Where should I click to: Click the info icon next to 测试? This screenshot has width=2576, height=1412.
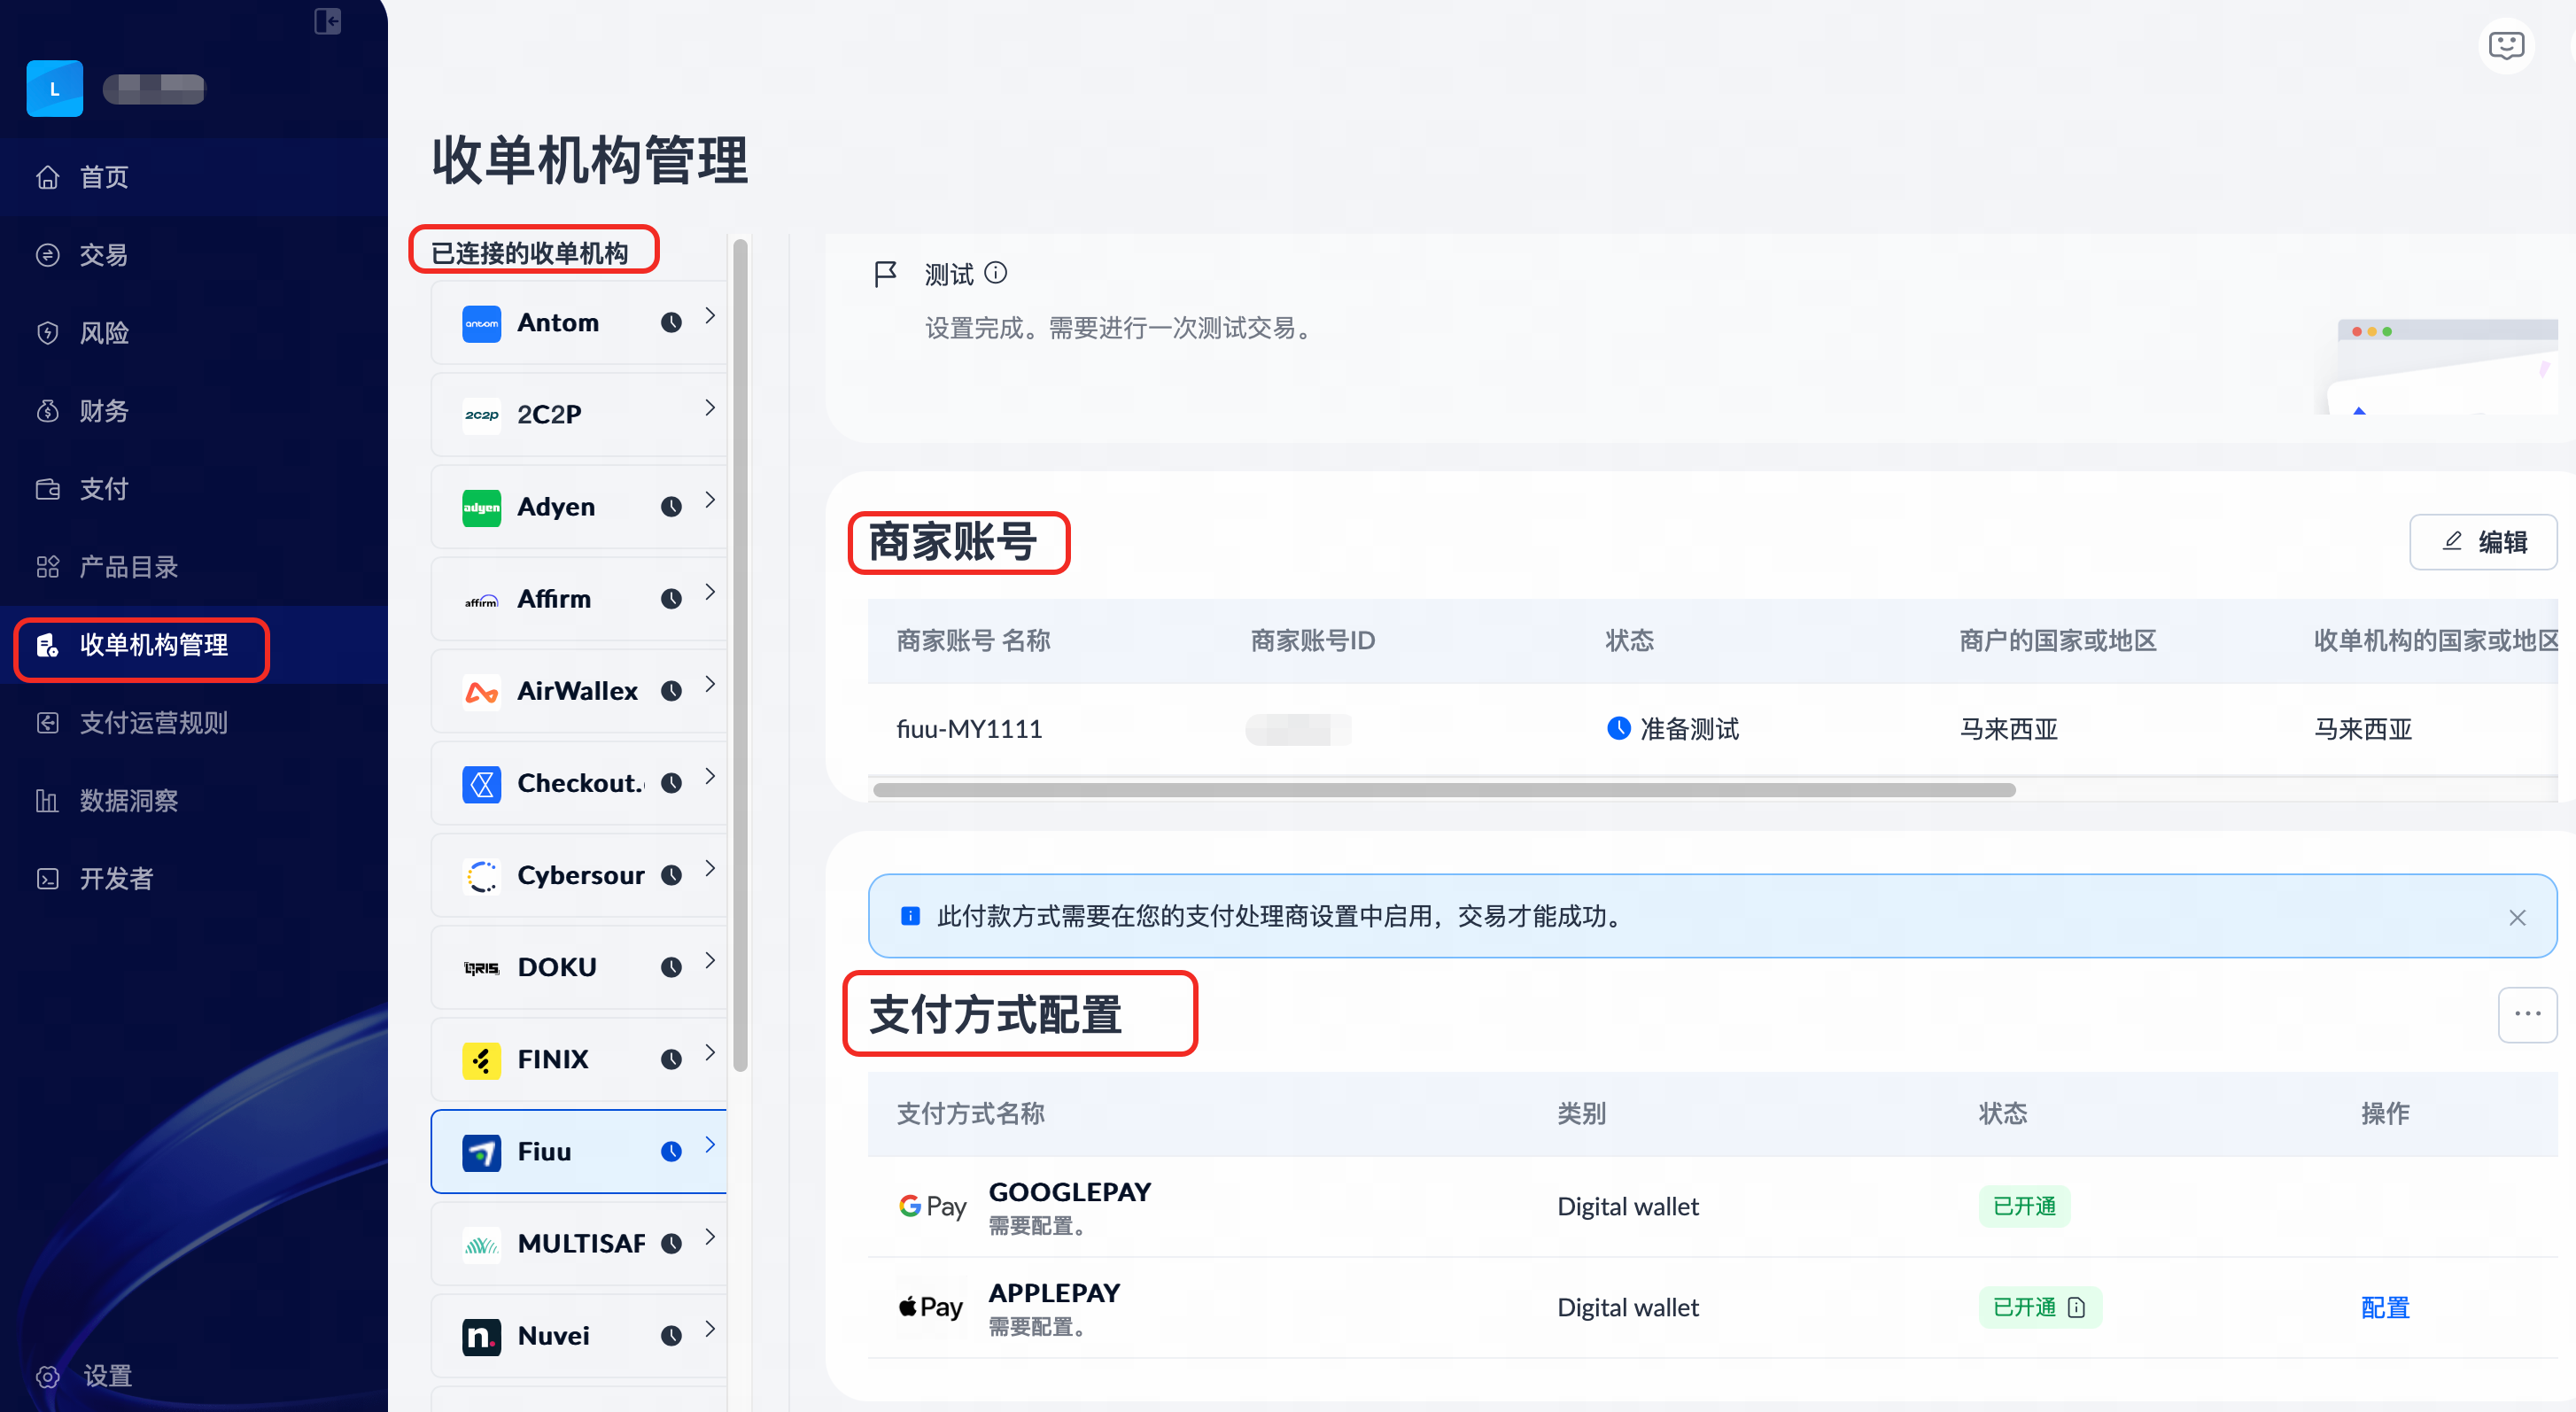point(995,272)
